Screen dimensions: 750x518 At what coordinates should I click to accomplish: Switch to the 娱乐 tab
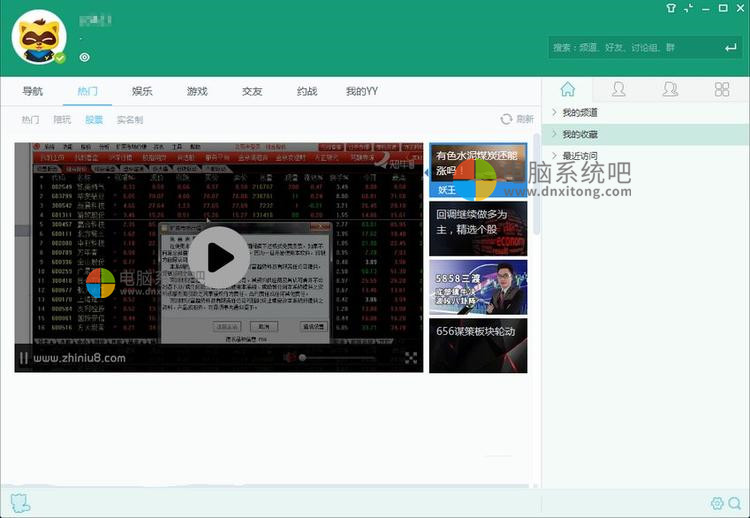142,91
